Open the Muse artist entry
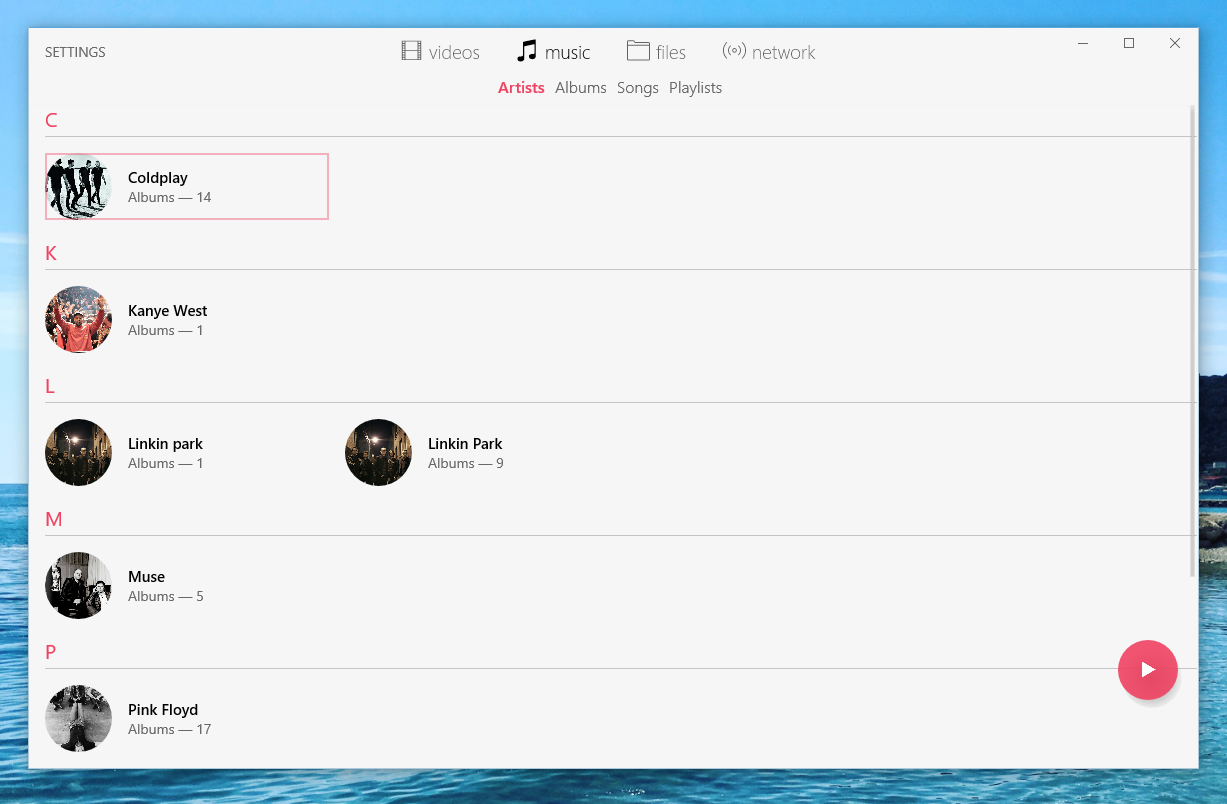The width and height of the screenshot is (1227, 804). (146, 585)
